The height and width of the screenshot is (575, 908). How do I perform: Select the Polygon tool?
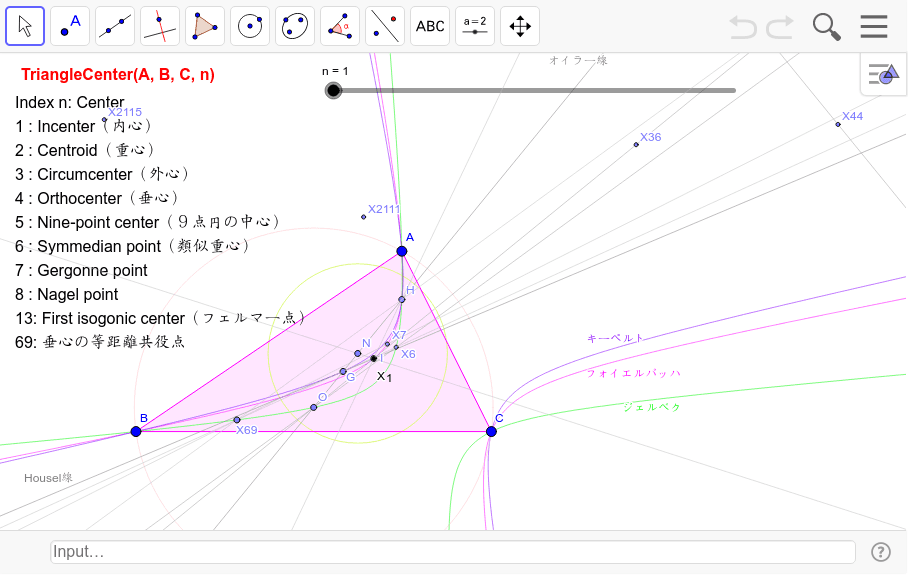click(205, 26)
